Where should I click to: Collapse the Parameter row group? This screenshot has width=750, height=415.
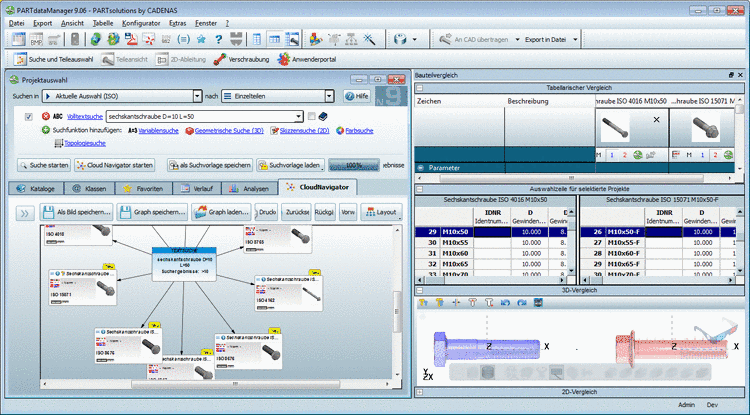click(x=421, y=168)
